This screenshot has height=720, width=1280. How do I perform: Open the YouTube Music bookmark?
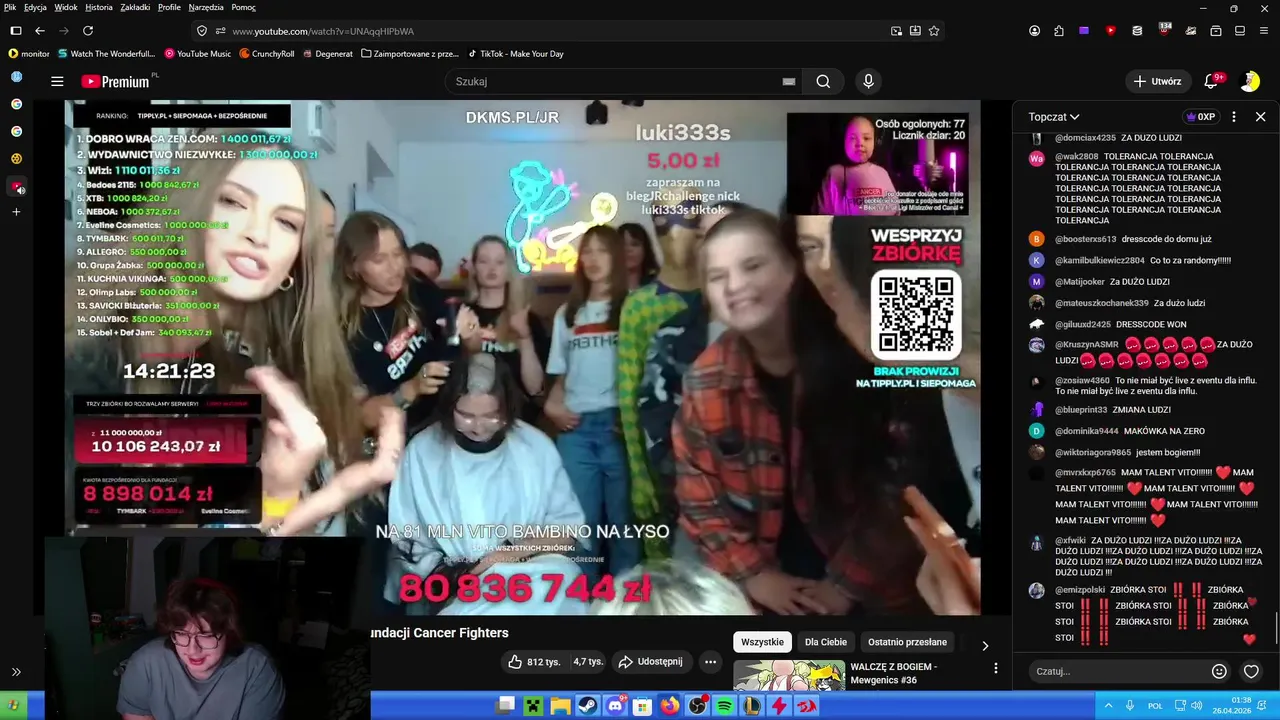point(197,54)
